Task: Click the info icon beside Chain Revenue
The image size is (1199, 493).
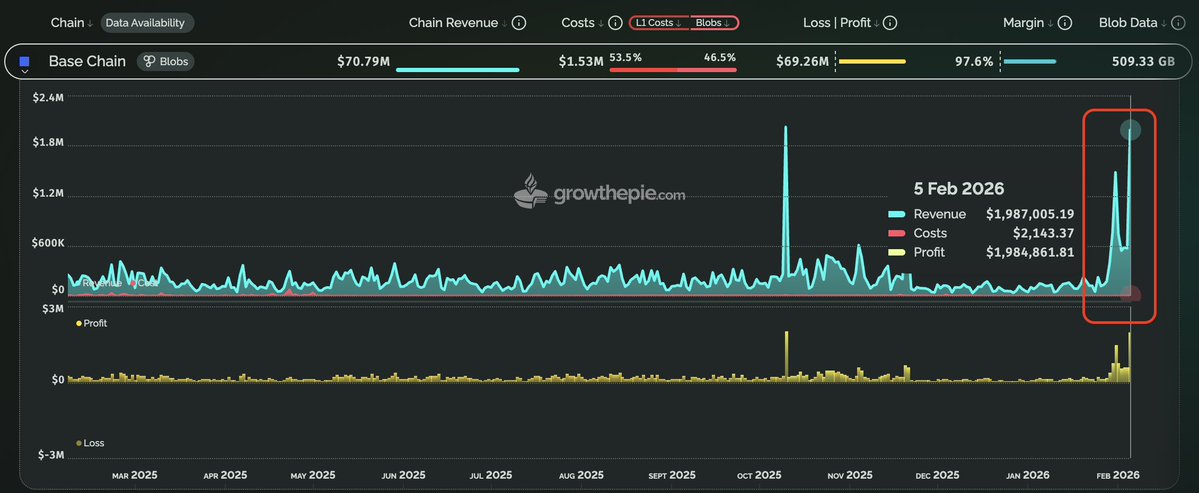Action: point(519,23)
